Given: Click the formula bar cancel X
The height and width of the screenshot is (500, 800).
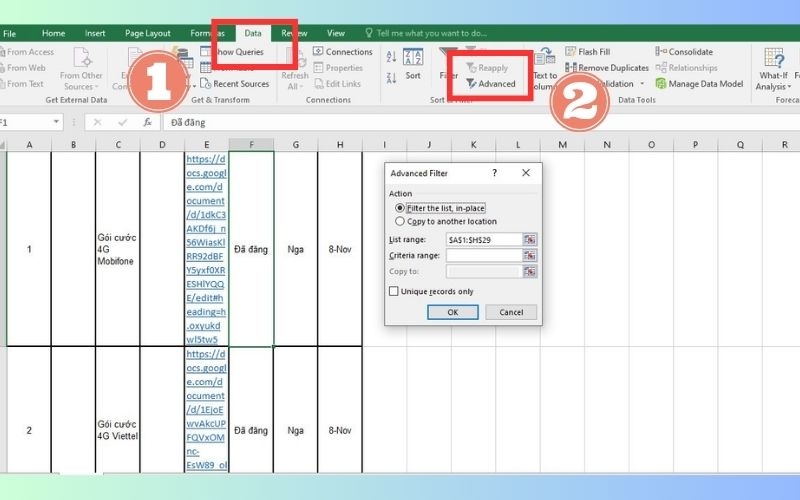Looking at the screenshot, I should pos(97,122).
